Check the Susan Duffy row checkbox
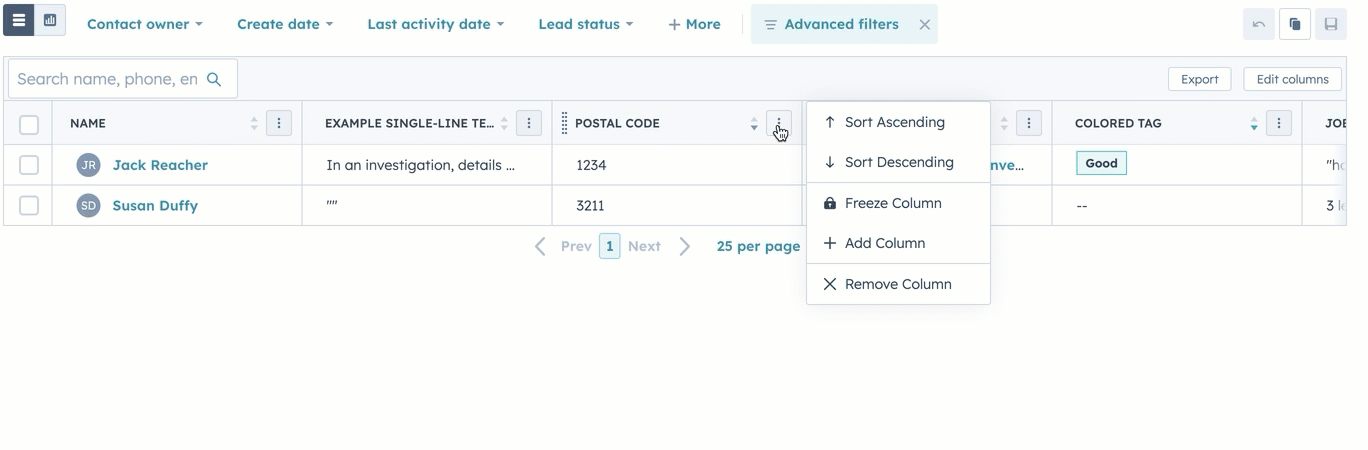The height and width of the screenshot is (450, 1368). tap(29, 205)
